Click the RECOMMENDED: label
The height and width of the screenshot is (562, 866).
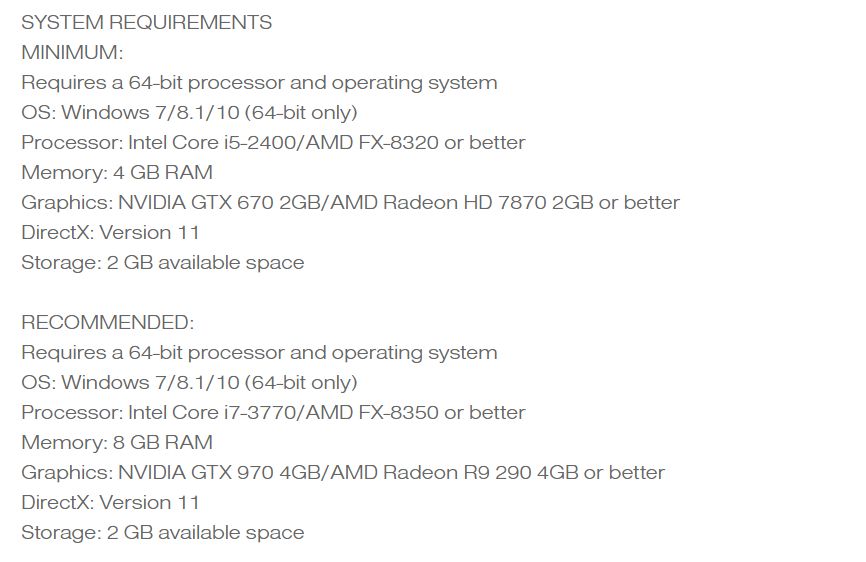click(x=108, y=322)
